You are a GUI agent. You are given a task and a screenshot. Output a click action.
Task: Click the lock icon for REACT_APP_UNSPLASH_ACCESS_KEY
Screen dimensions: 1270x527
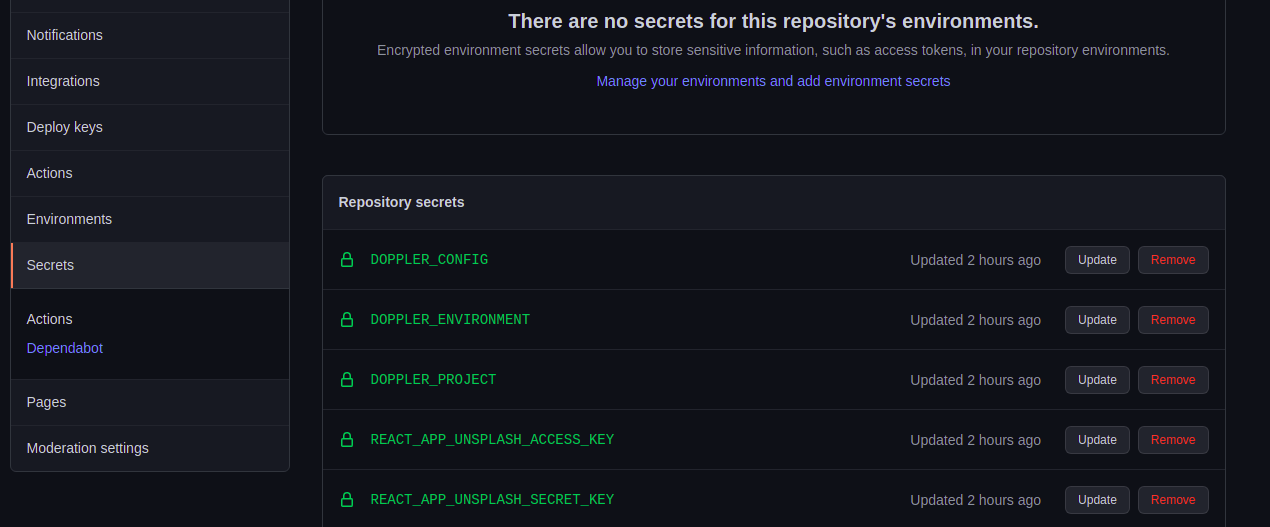coord(347,440)
